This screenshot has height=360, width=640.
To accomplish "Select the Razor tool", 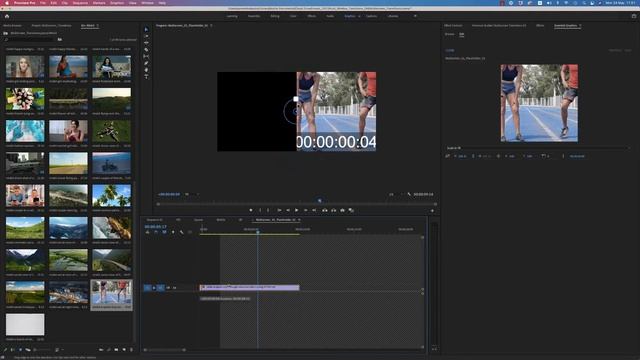I will click(147, 50).
